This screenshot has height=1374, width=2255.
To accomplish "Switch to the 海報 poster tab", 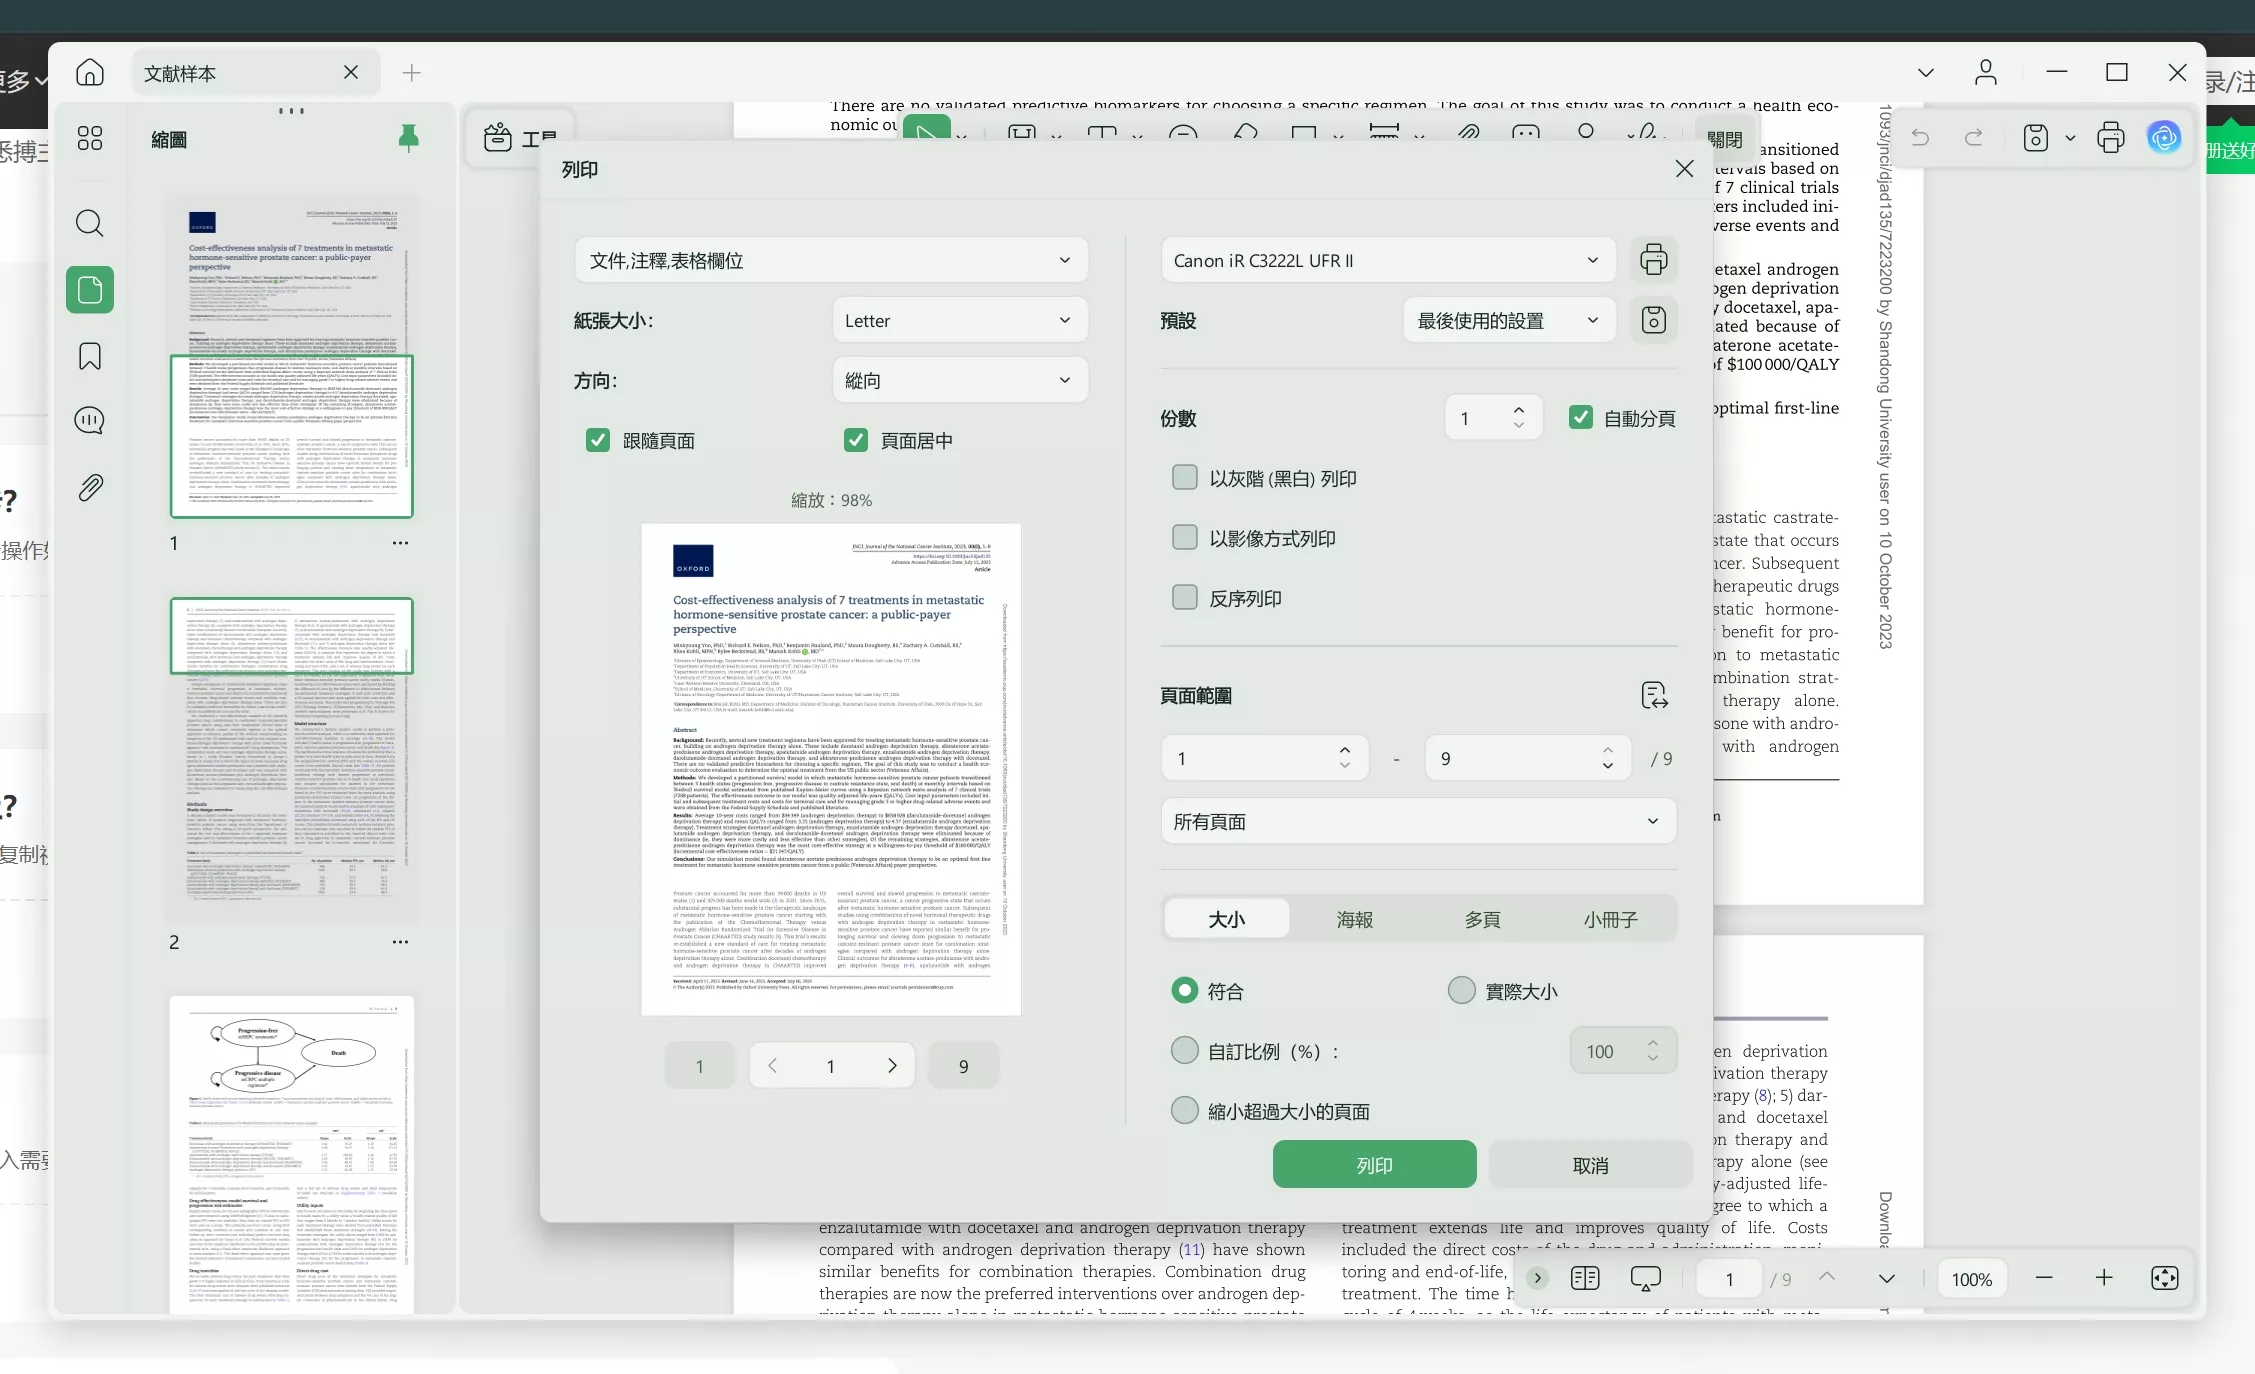I will coord(1354,919).
